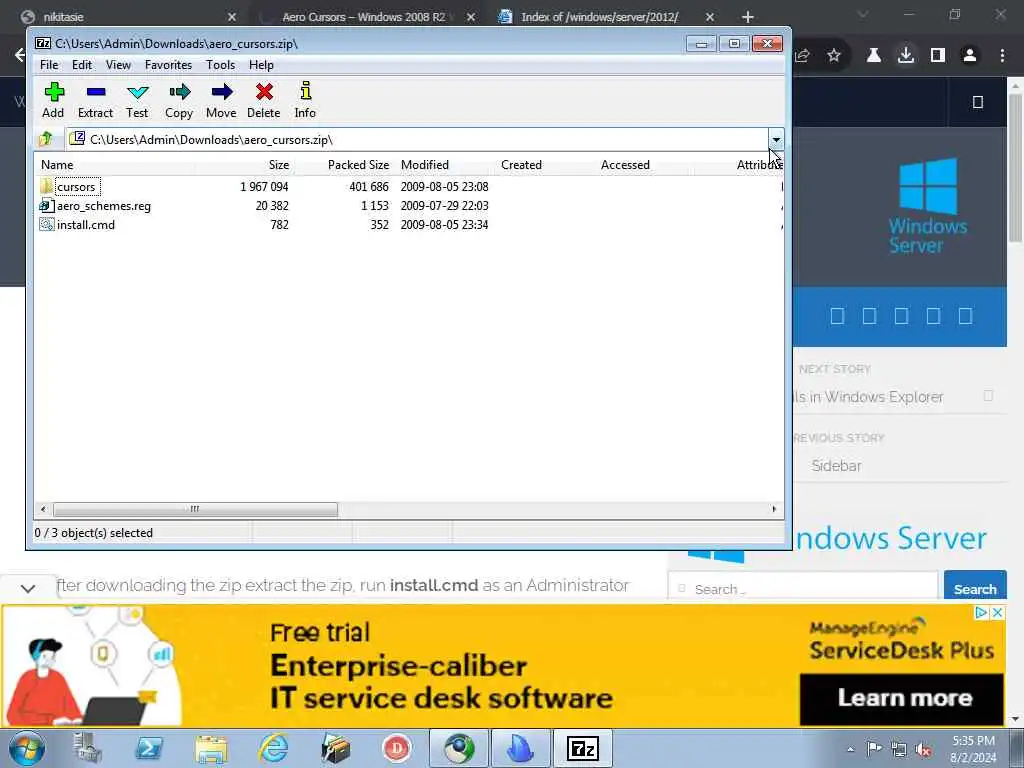
Task: Open the File menu
Action: [x=49, y=65]
